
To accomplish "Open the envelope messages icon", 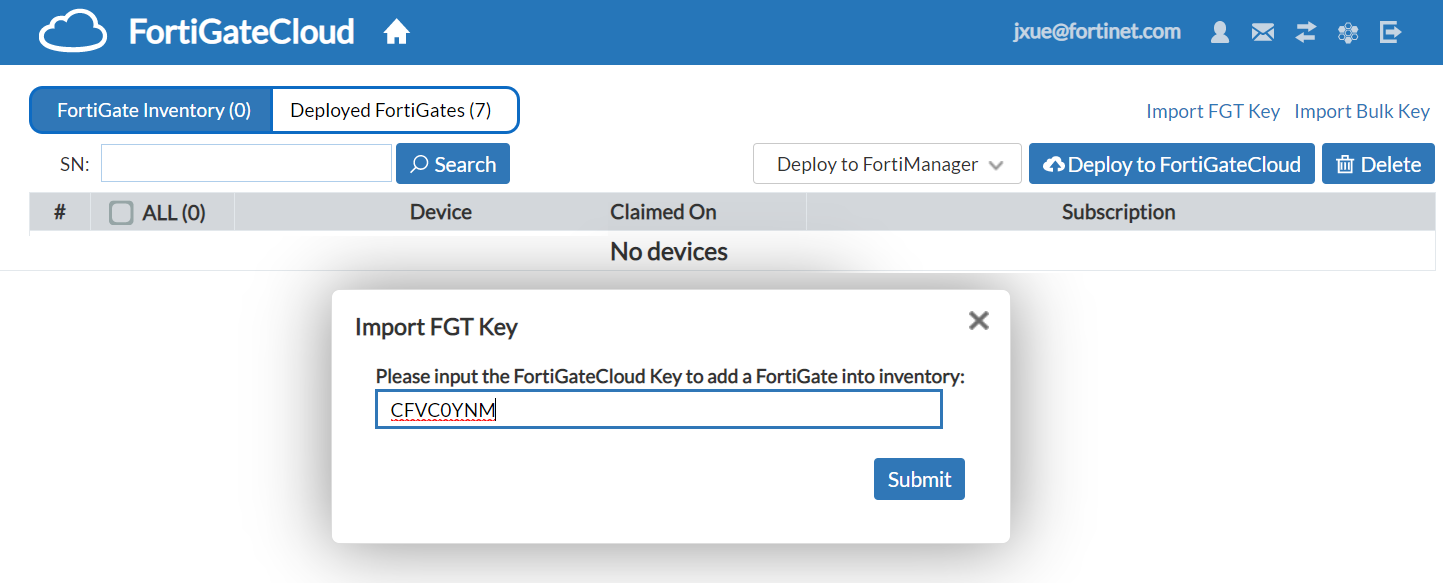I will click(1263, 33).
